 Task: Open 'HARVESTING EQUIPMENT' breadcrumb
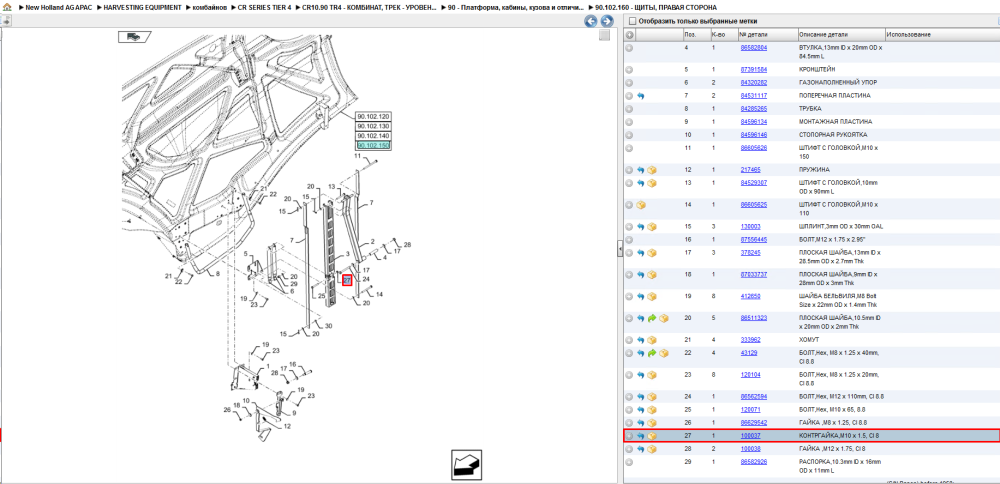click(x=142, y=7)
